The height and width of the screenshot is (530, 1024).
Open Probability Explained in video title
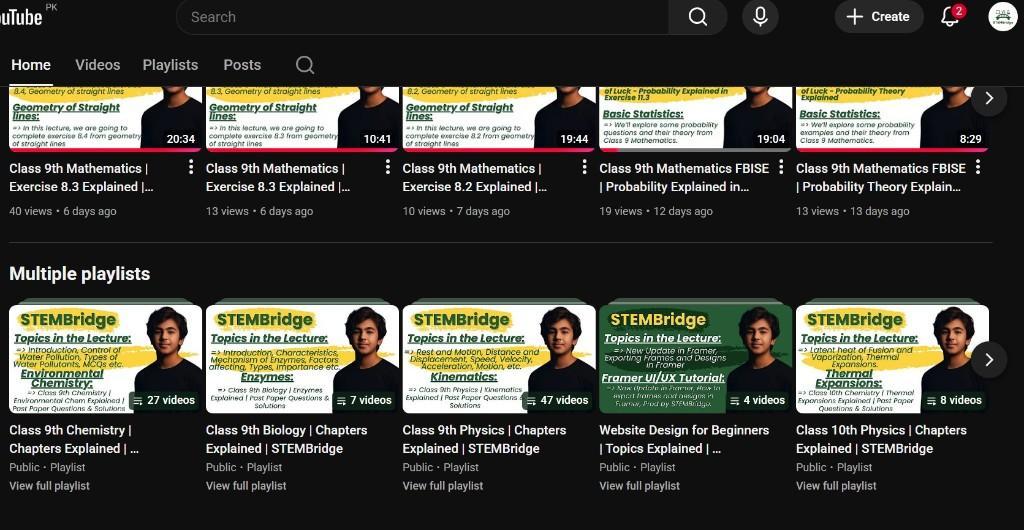(684, 178)
